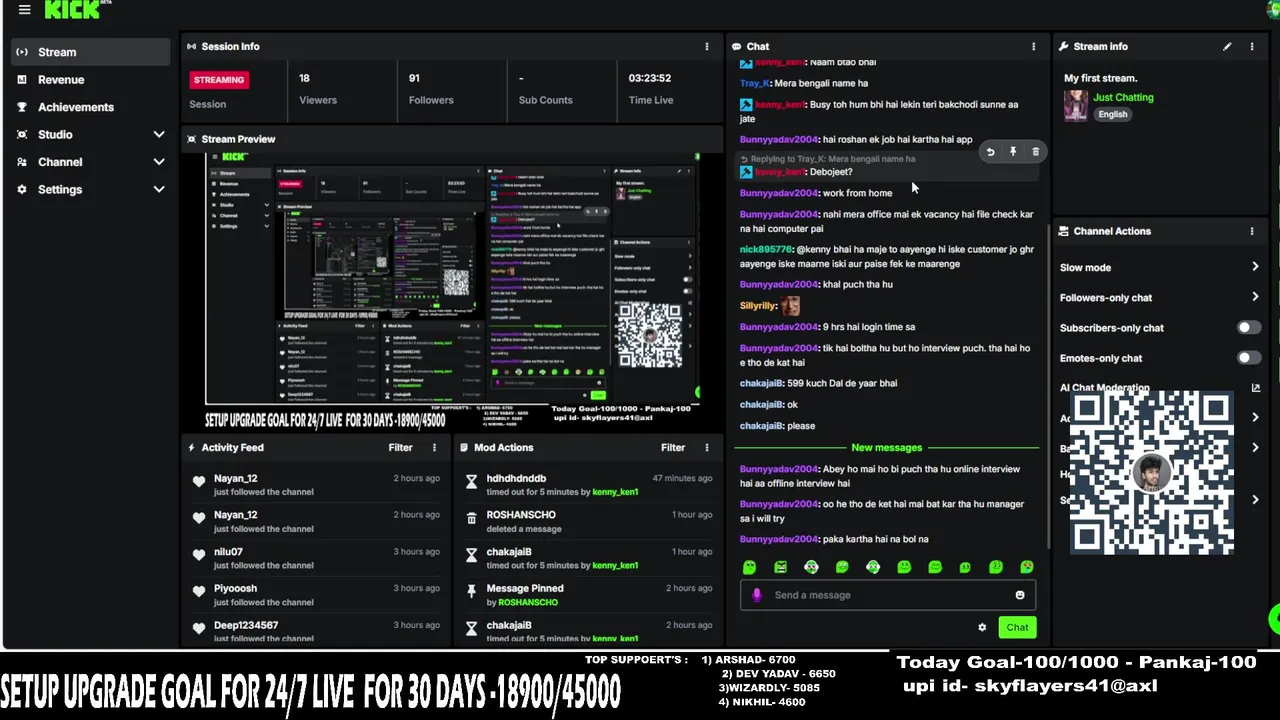Click the Just Chatting category thumbnail

[x=1076, y=105]
